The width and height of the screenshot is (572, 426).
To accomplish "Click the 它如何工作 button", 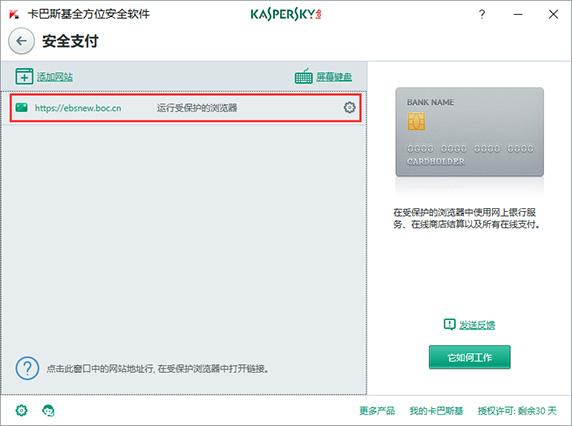I will 469,357.
